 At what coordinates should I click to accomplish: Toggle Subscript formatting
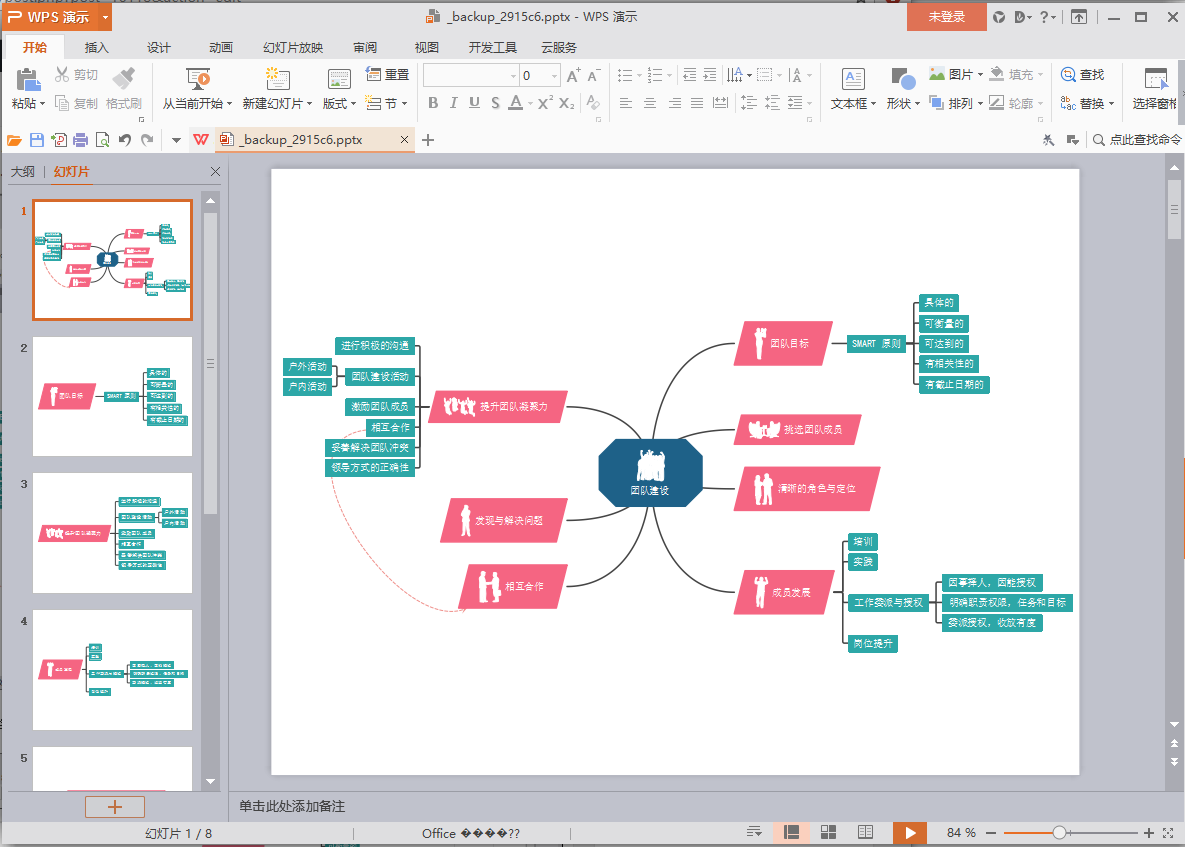567,103
